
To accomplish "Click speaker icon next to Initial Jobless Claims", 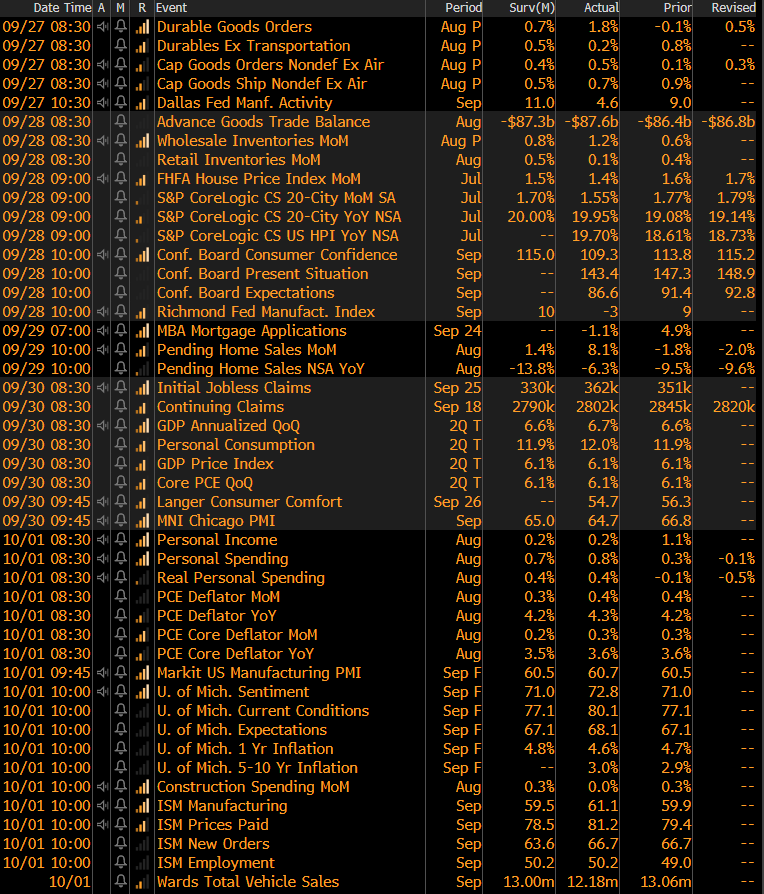I will tap(102, 388).
